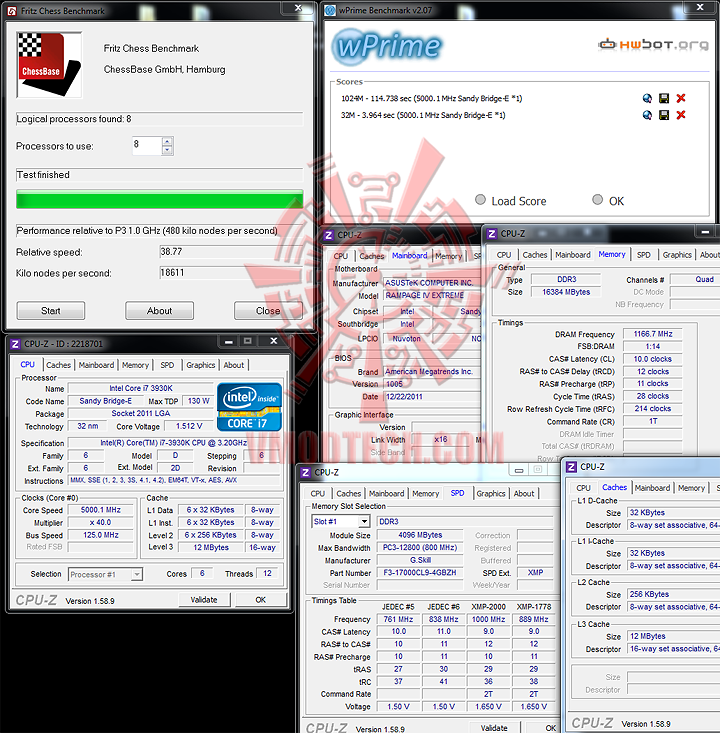720x733 pixels.
Task: Select the OK radio button in wPrime
Action: [598, 200]
